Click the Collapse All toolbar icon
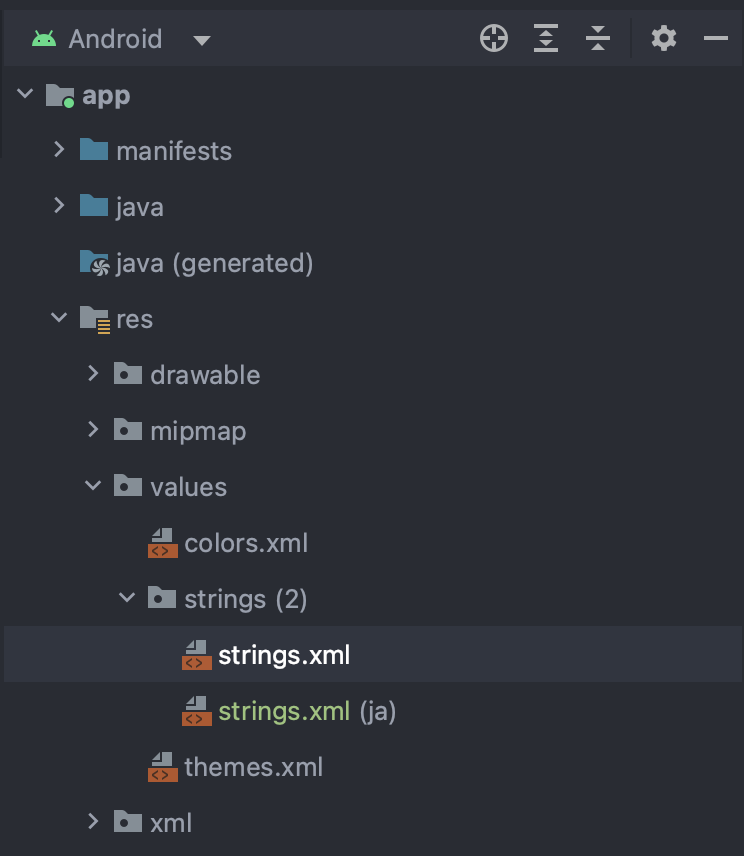Screen dimensions: 744x856 tap(598, 39)
